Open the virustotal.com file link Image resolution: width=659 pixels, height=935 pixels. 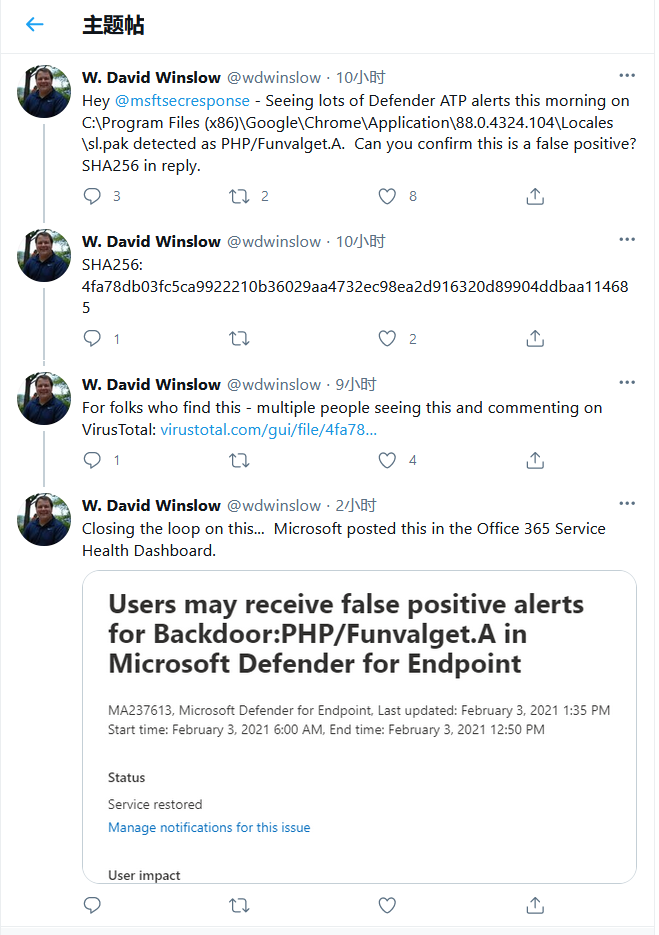pos(269,430)
